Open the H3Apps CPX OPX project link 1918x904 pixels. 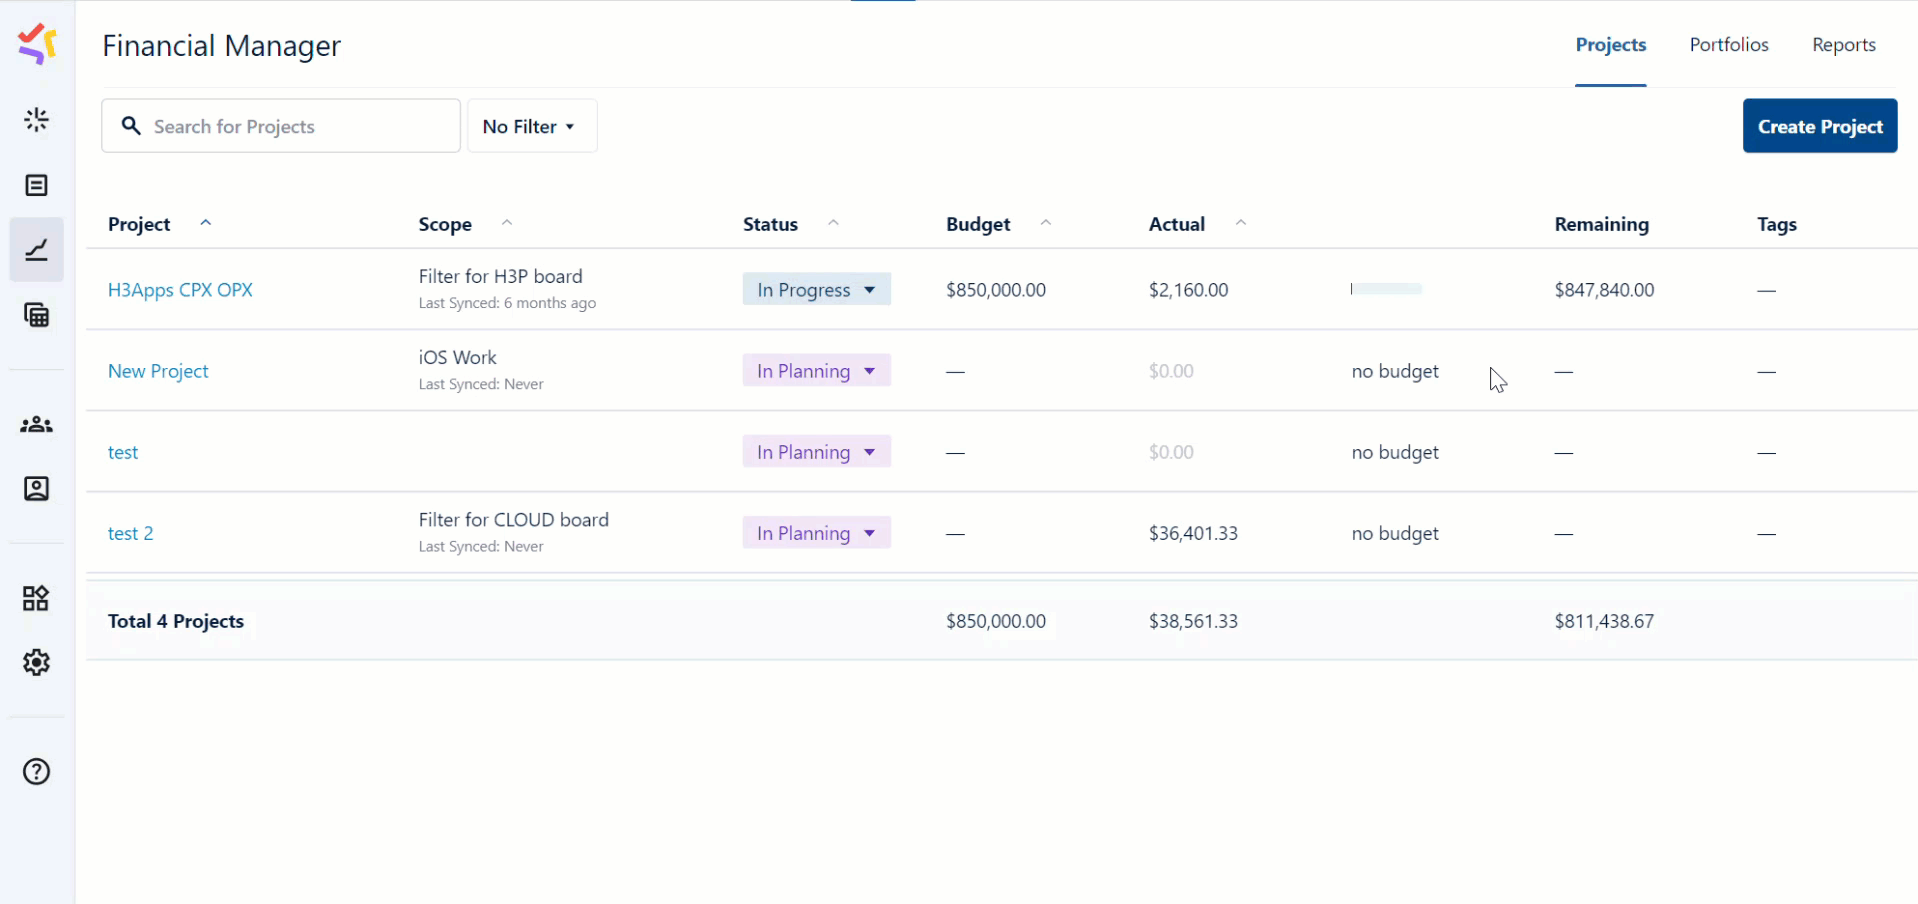[180, 289]
